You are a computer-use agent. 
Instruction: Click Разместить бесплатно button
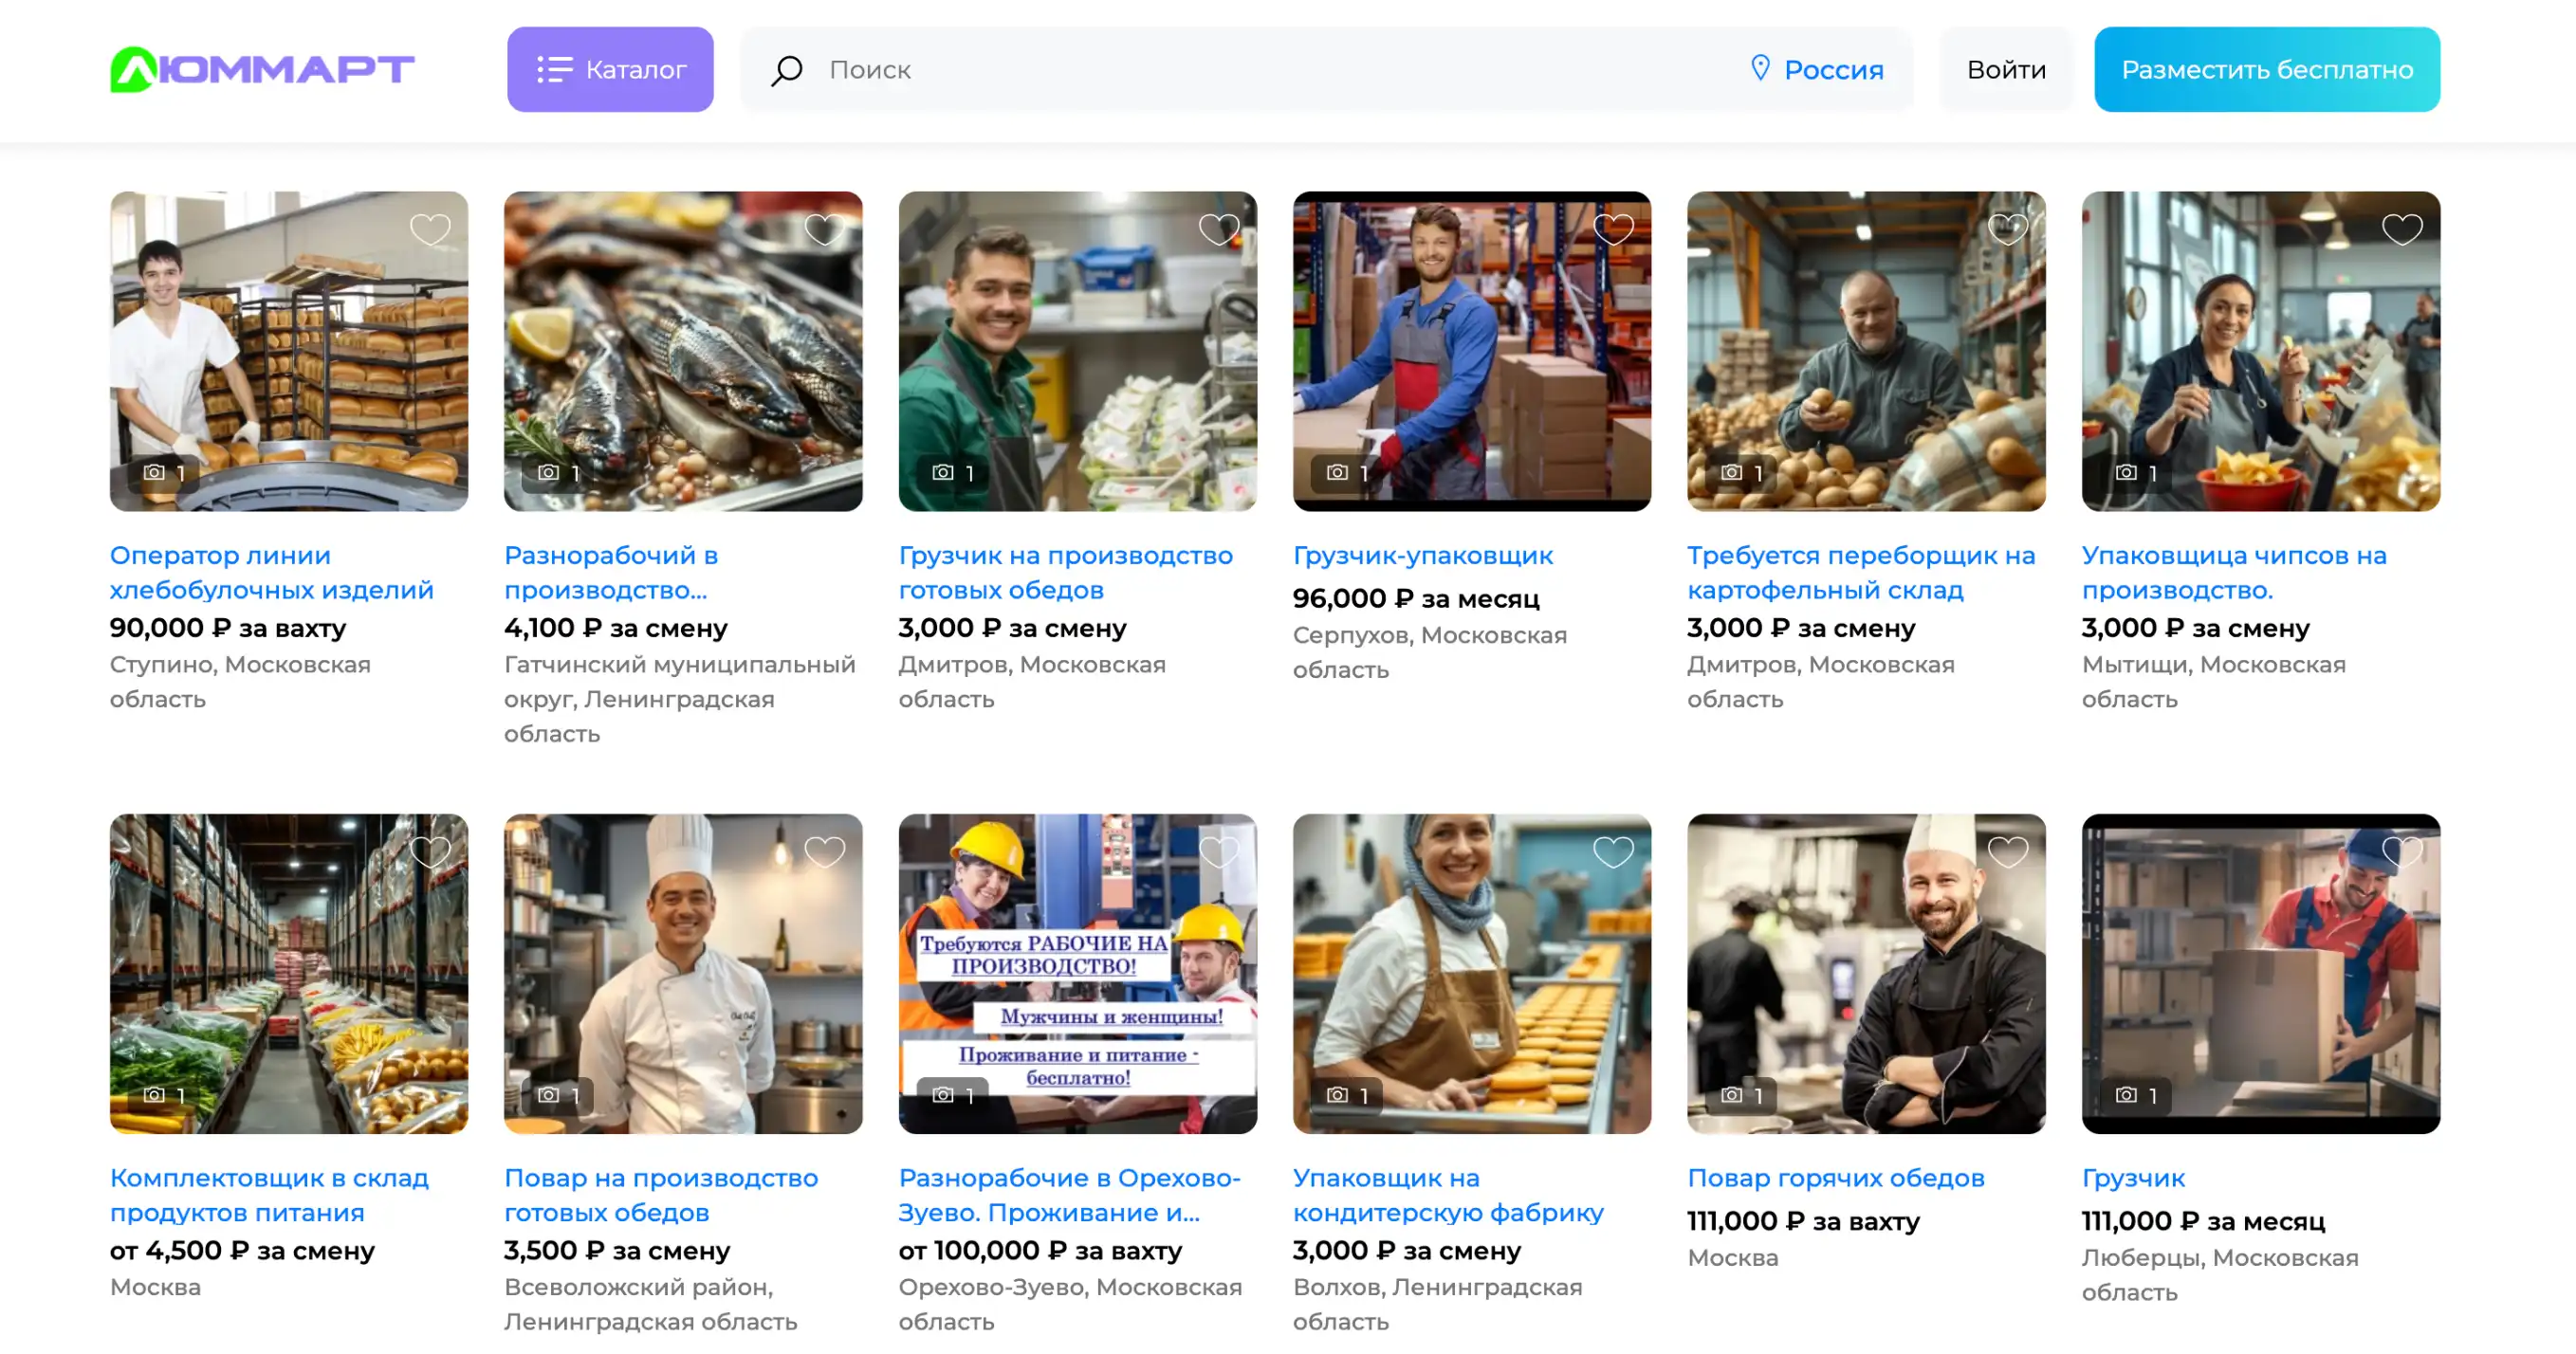point(2266,69)
